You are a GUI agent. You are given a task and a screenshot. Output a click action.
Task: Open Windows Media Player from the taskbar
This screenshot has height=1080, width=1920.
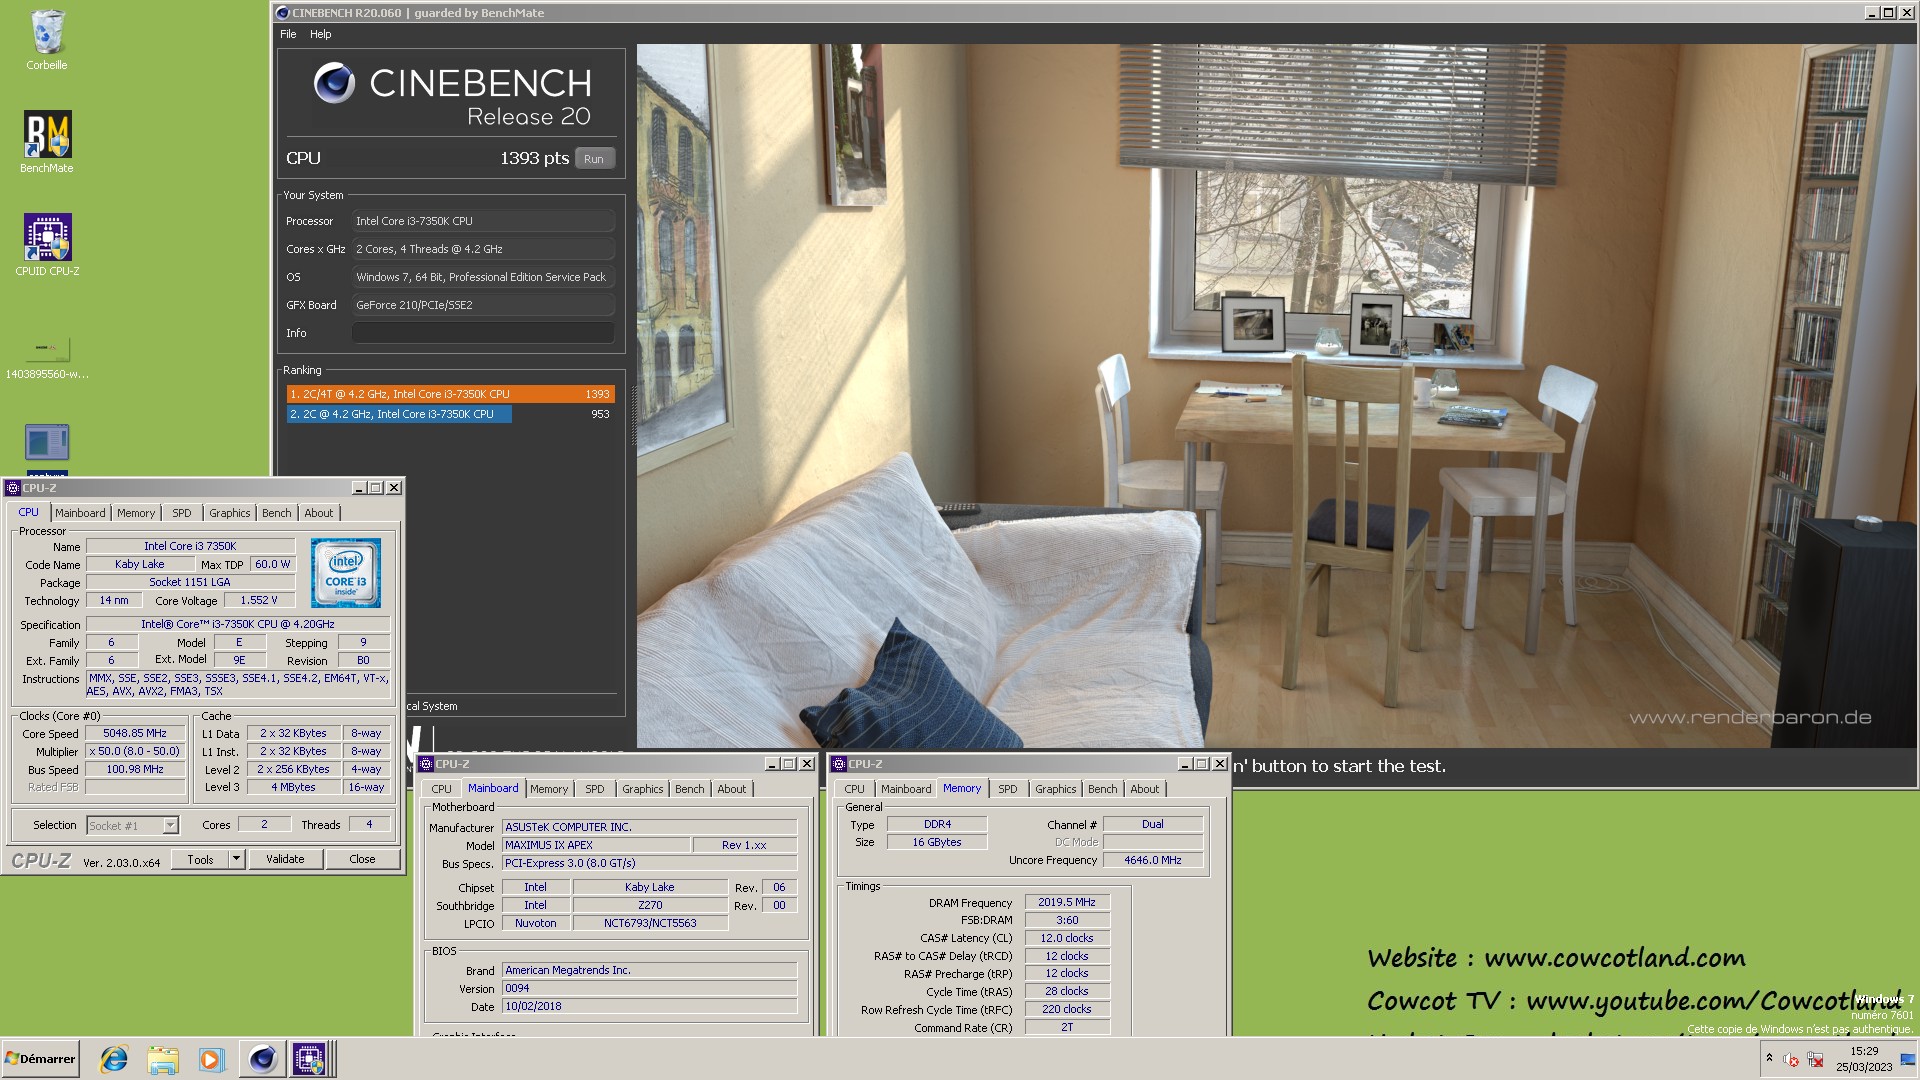pos(211,1059)
